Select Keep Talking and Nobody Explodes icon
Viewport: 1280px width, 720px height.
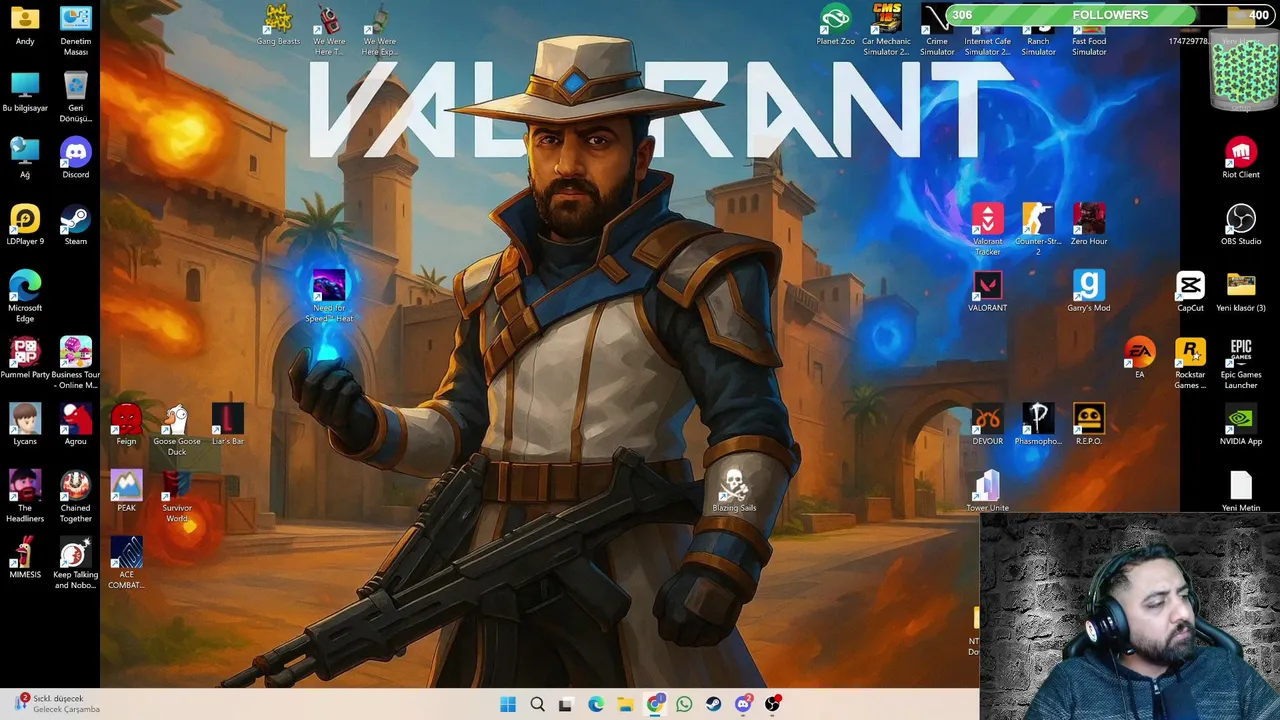coord(75,564)
